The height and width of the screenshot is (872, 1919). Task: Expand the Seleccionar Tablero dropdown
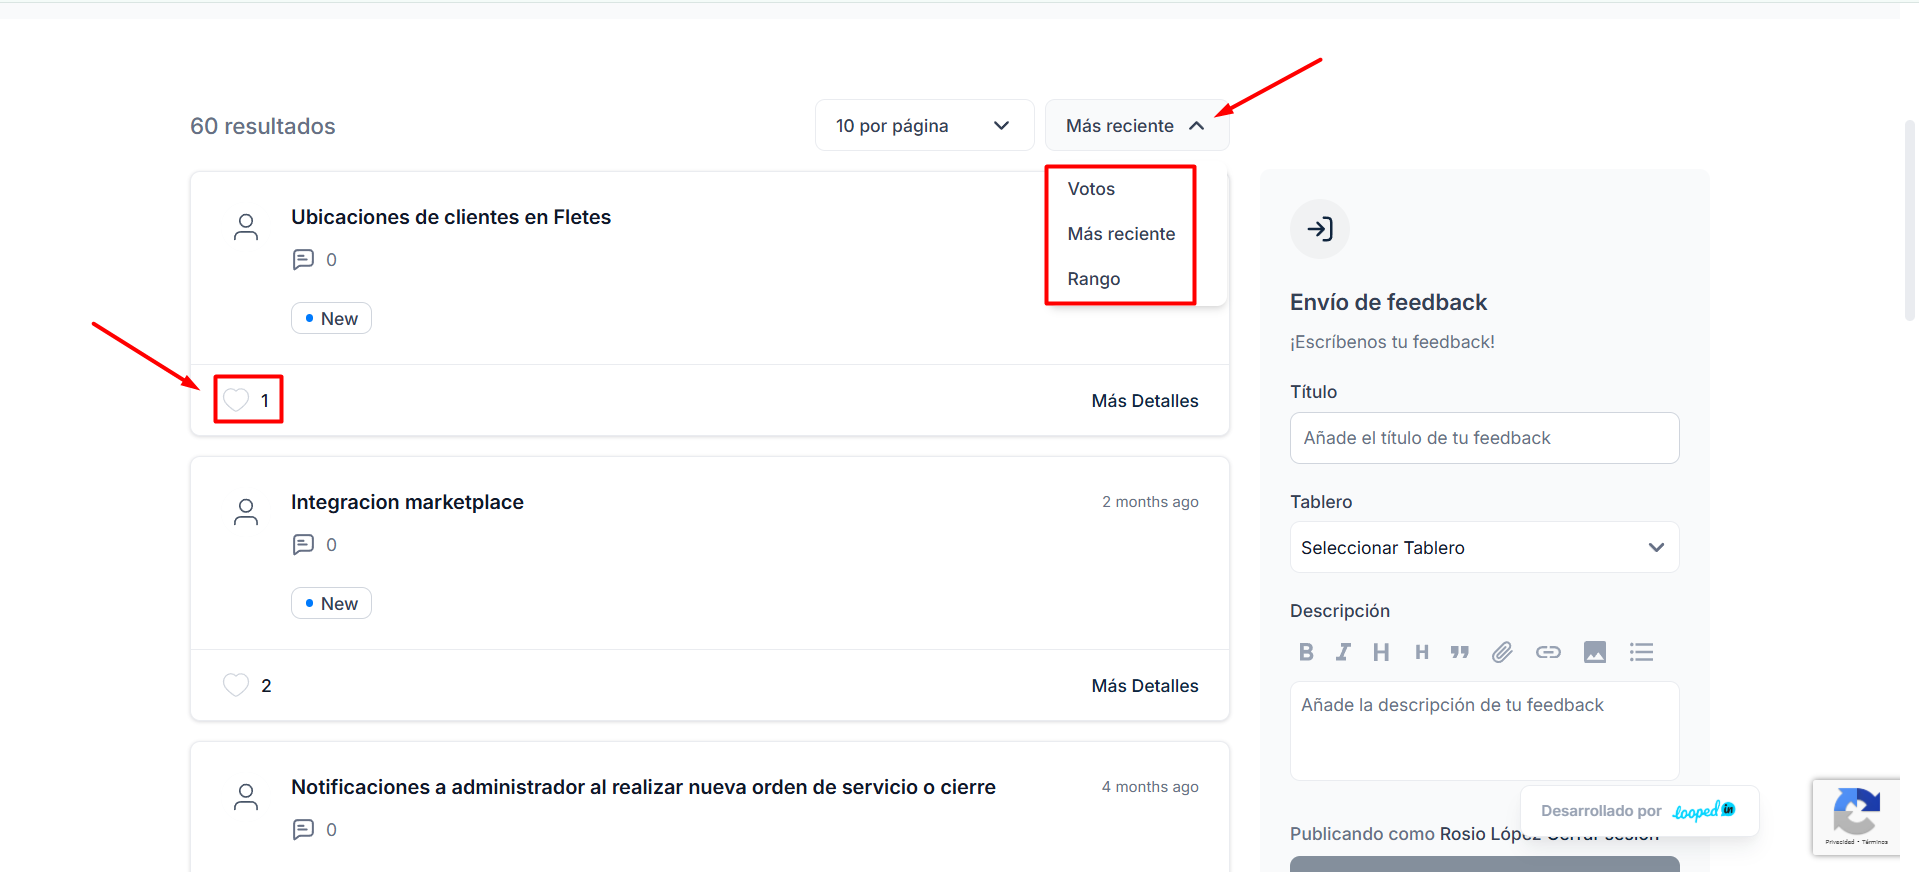click(1484, 548)
